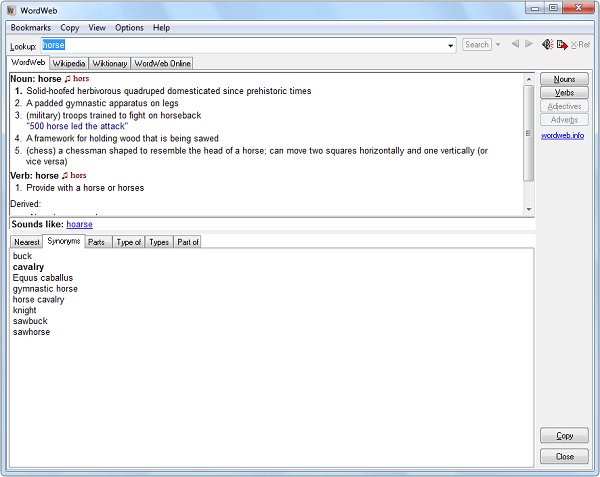The width and height of the screenshot is (600, 477).
Task: Open the Types tab
Action: (x=159, y=242)
